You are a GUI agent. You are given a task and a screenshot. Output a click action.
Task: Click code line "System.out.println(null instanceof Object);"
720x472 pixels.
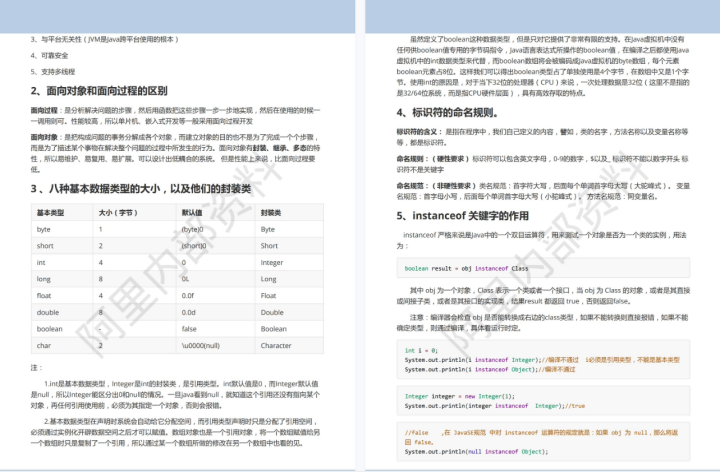click(x=476, y=452)
